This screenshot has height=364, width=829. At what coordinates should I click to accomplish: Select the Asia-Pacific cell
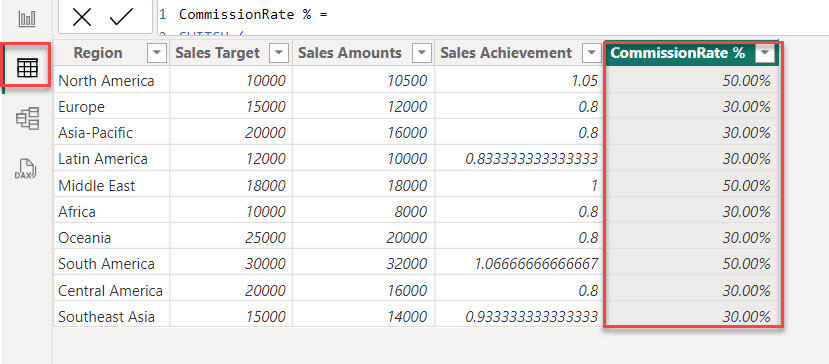click(x=112, y=133)
